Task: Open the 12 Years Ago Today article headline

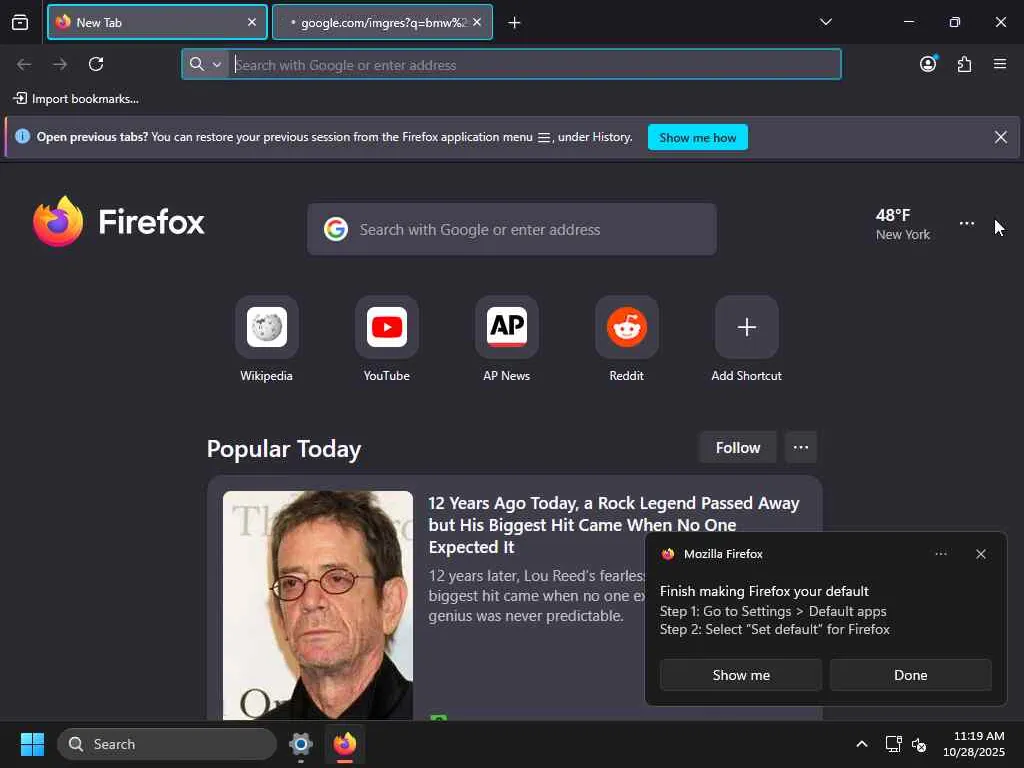Action: click(614, 525)
